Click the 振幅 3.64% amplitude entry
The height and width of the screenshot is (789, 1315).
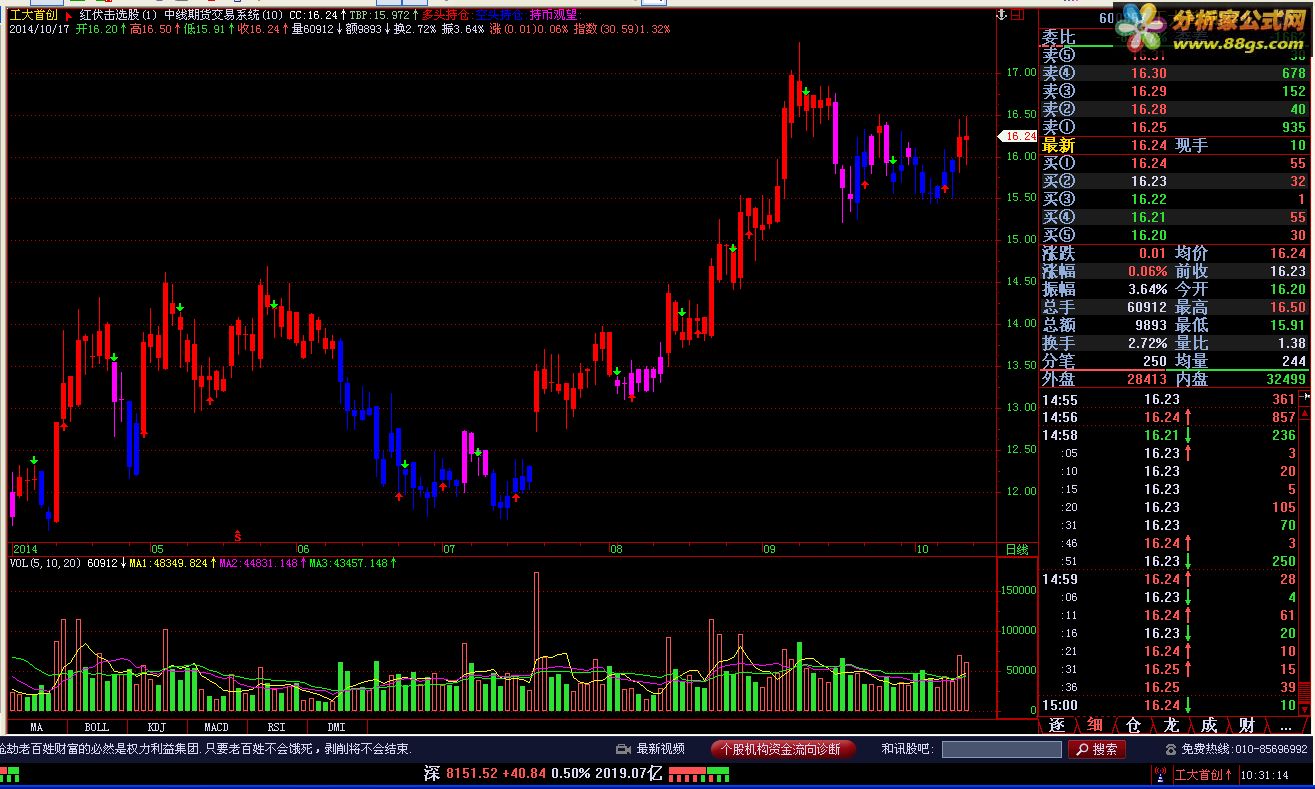pyautogui.click(x=1104, y=289)
